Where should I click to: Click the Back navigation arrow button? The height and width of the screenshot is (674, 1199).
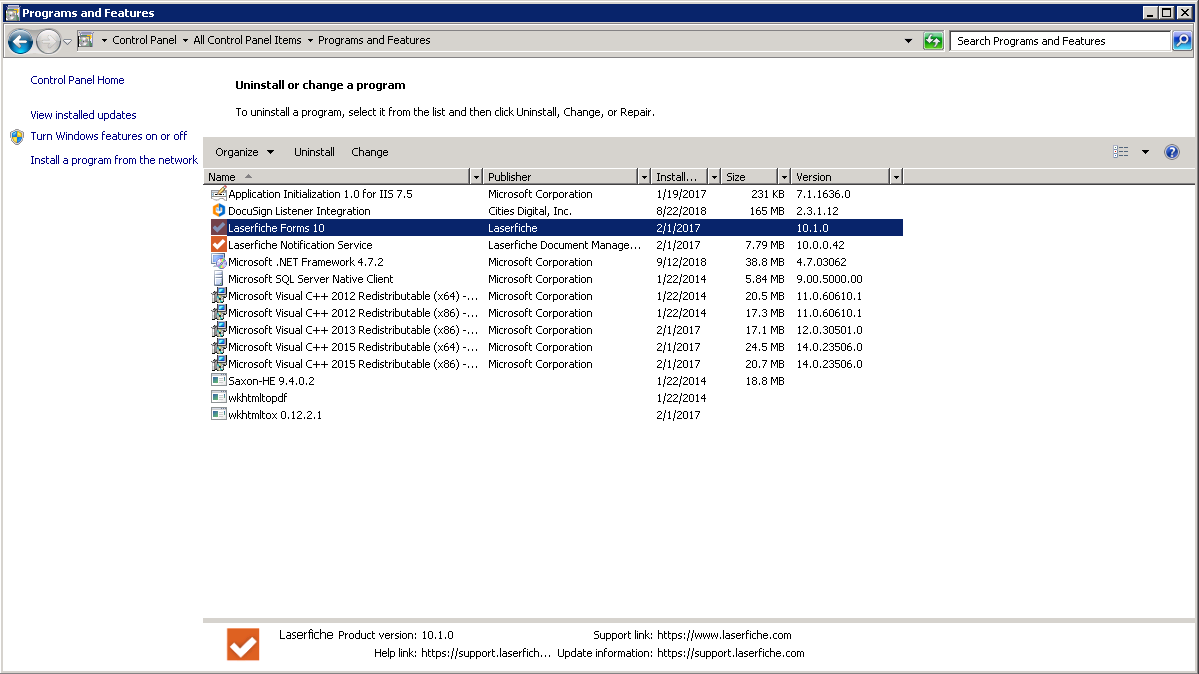(x=20, y=41)
